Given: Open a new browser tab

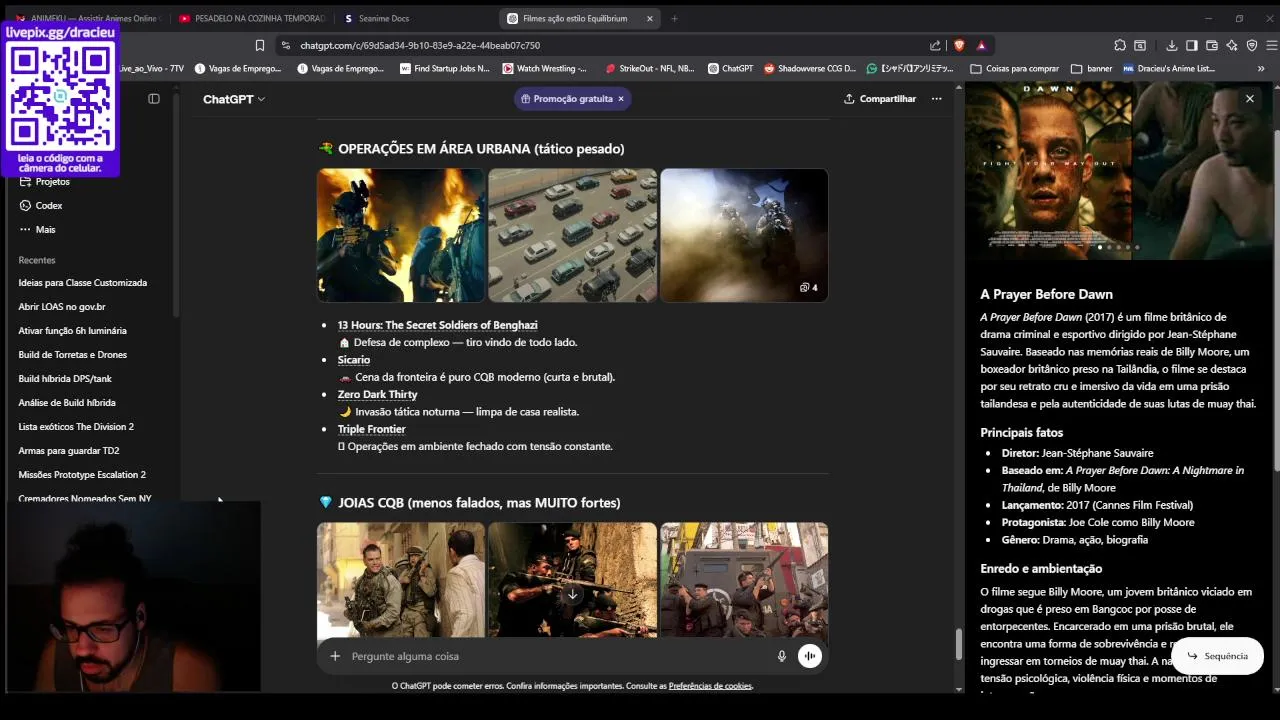Looking at the screenshot, I should pyautogui.click(x=674, y=18).
